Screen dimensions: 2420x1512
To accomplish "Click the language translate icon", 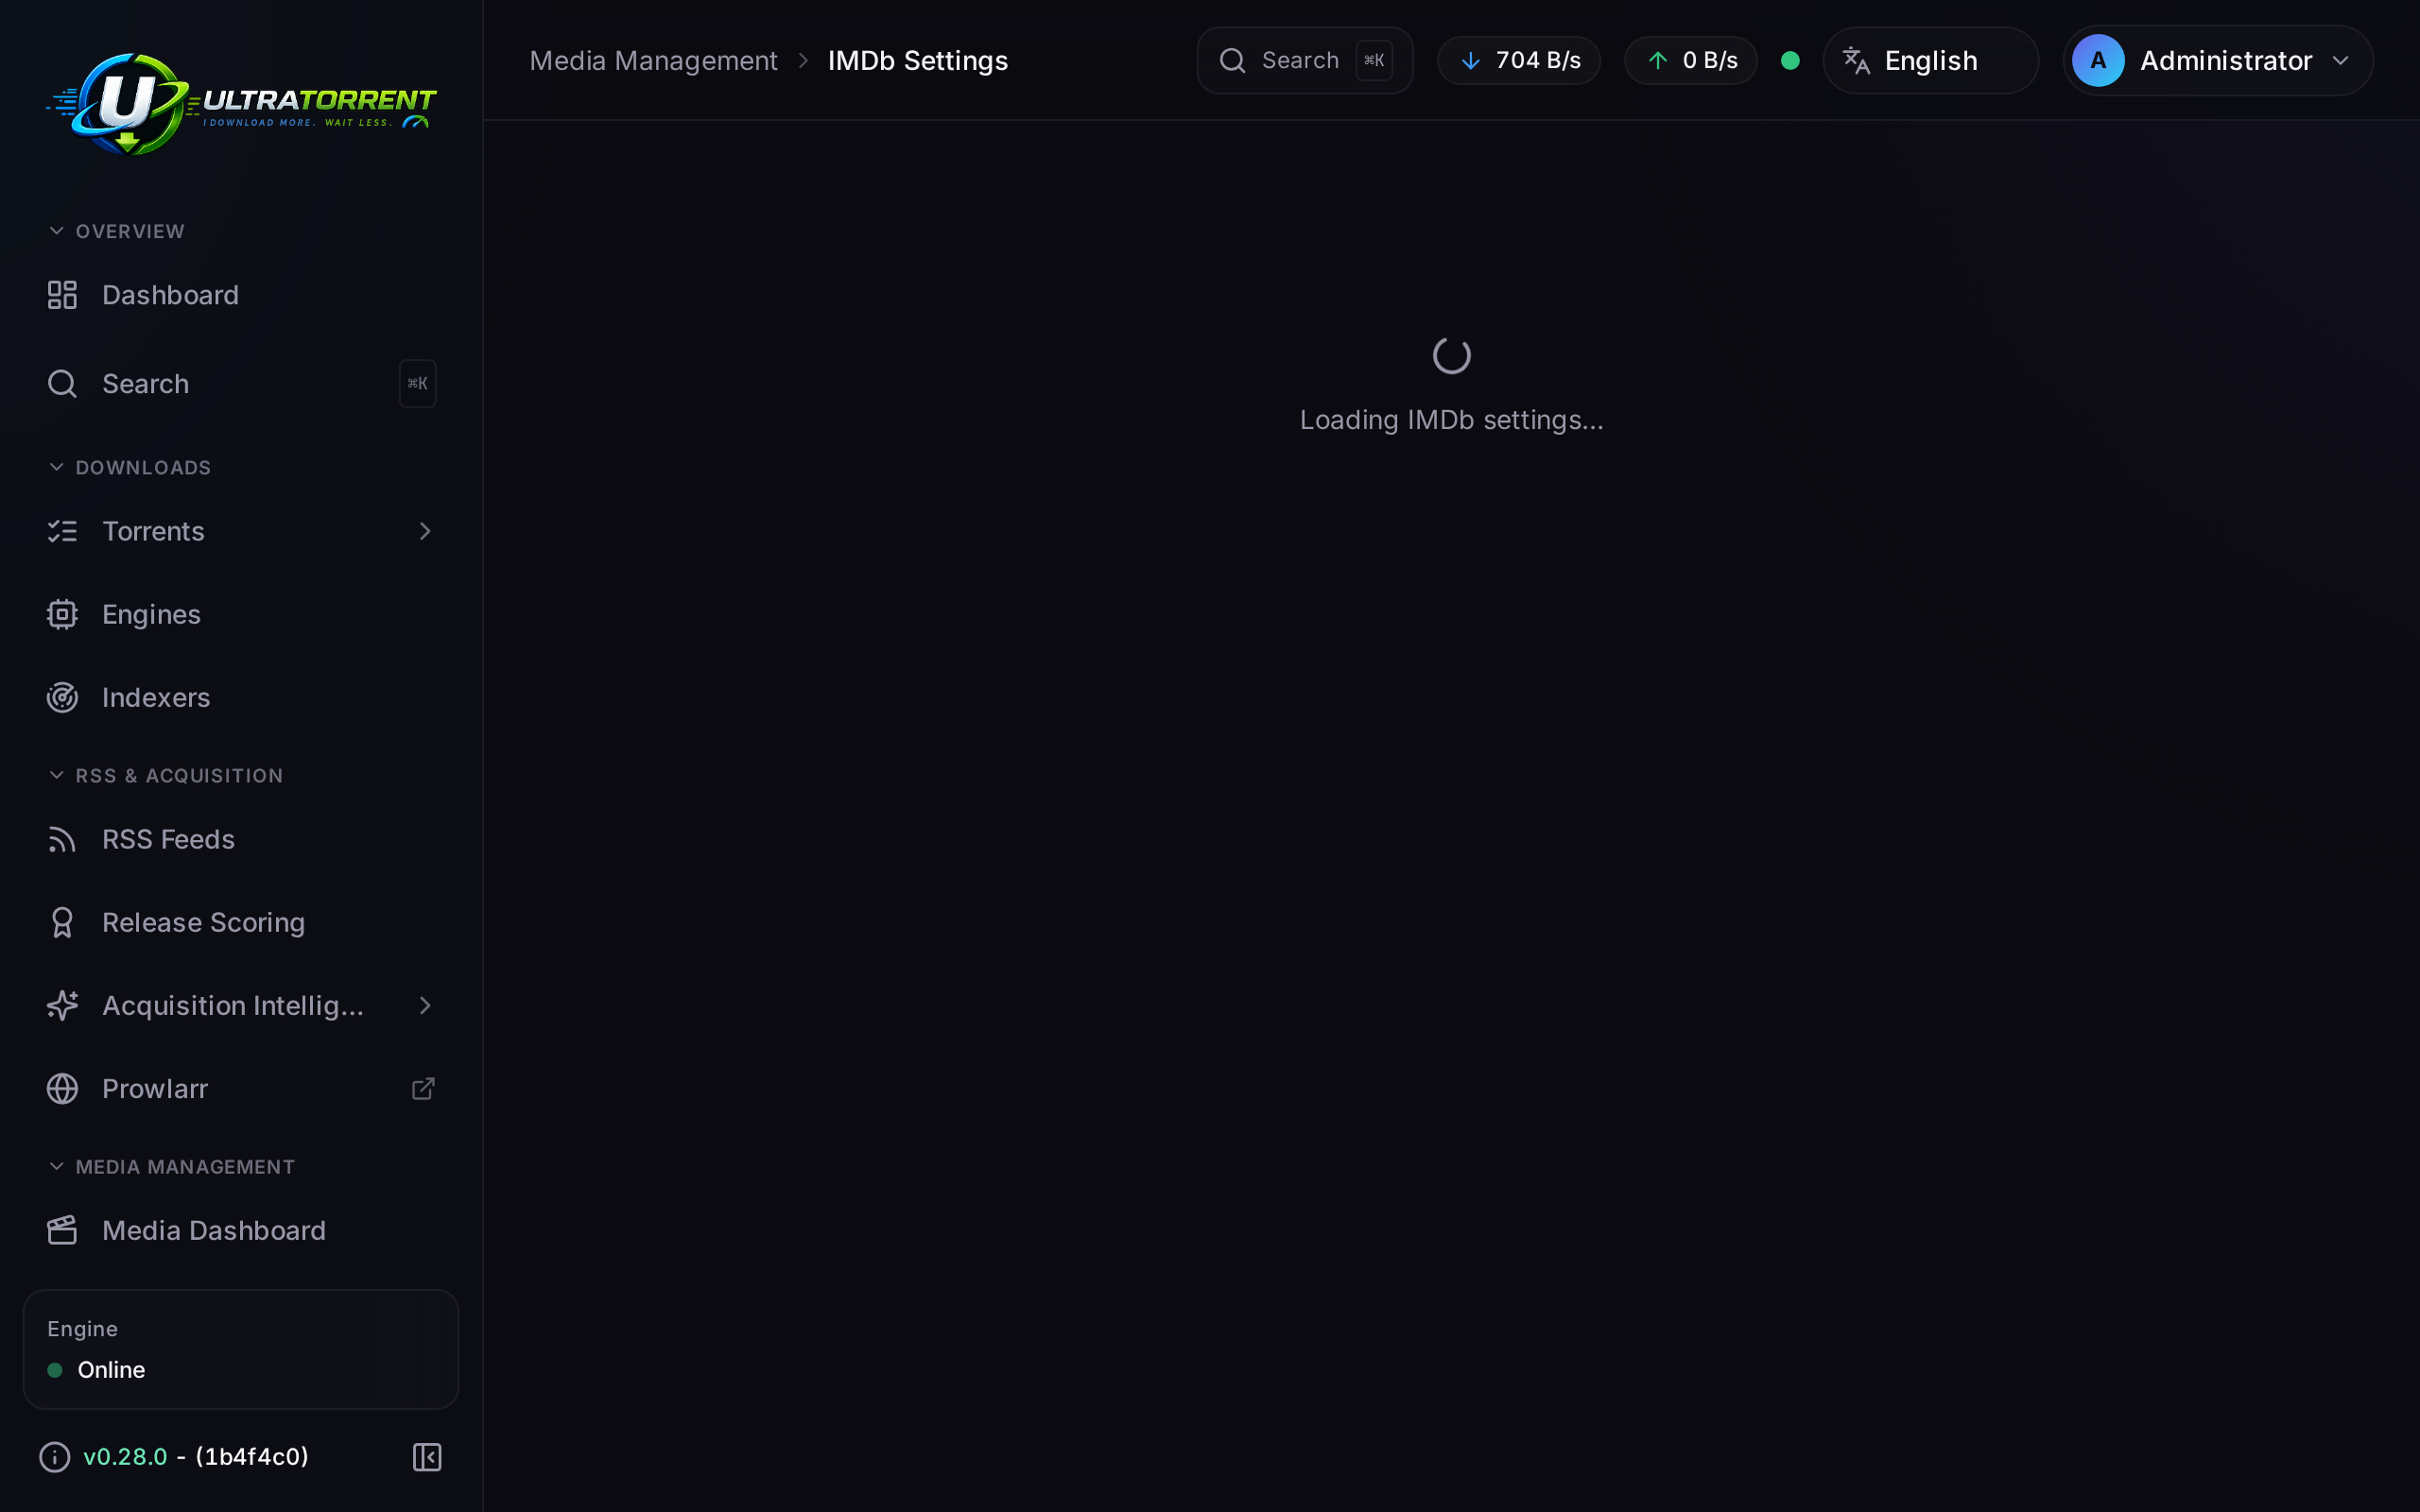I will point(1857,61).
